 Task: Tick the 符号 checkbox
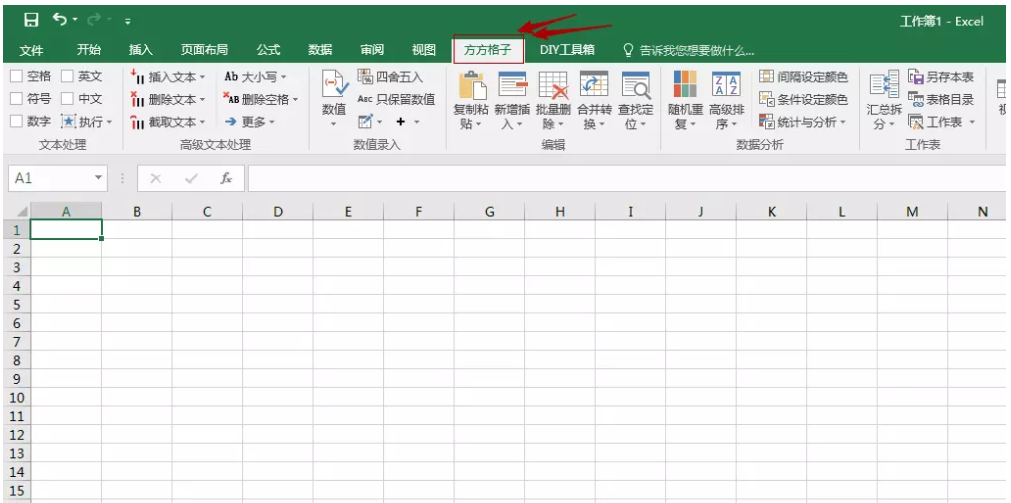(17, 99)
